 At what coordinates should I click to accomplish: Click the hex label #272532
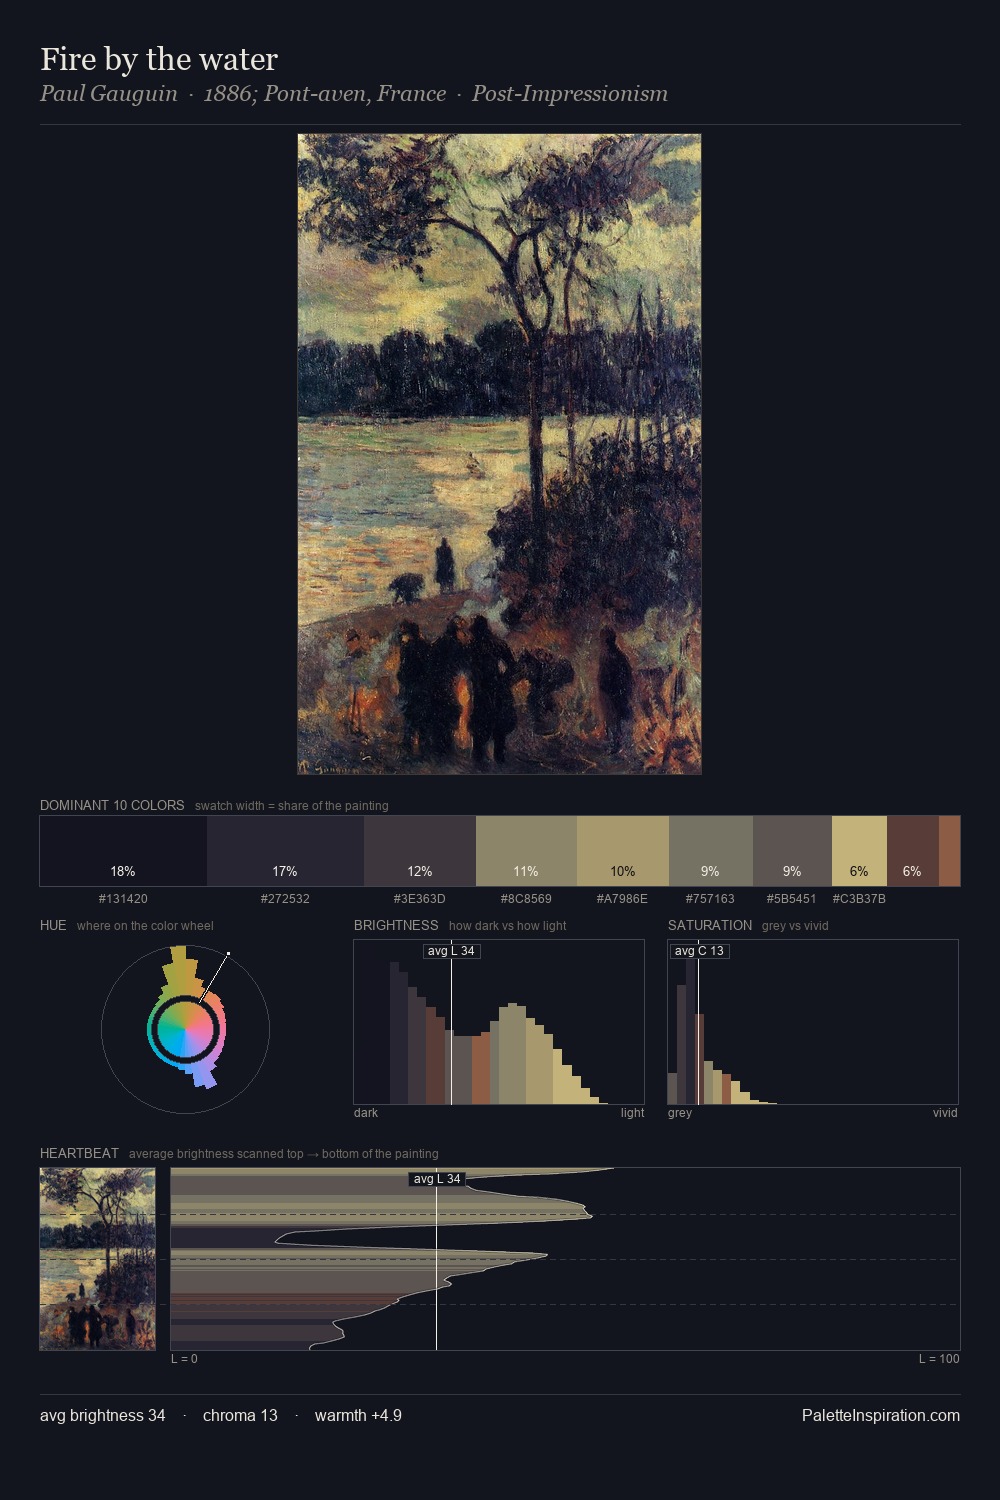pos(285,899)
